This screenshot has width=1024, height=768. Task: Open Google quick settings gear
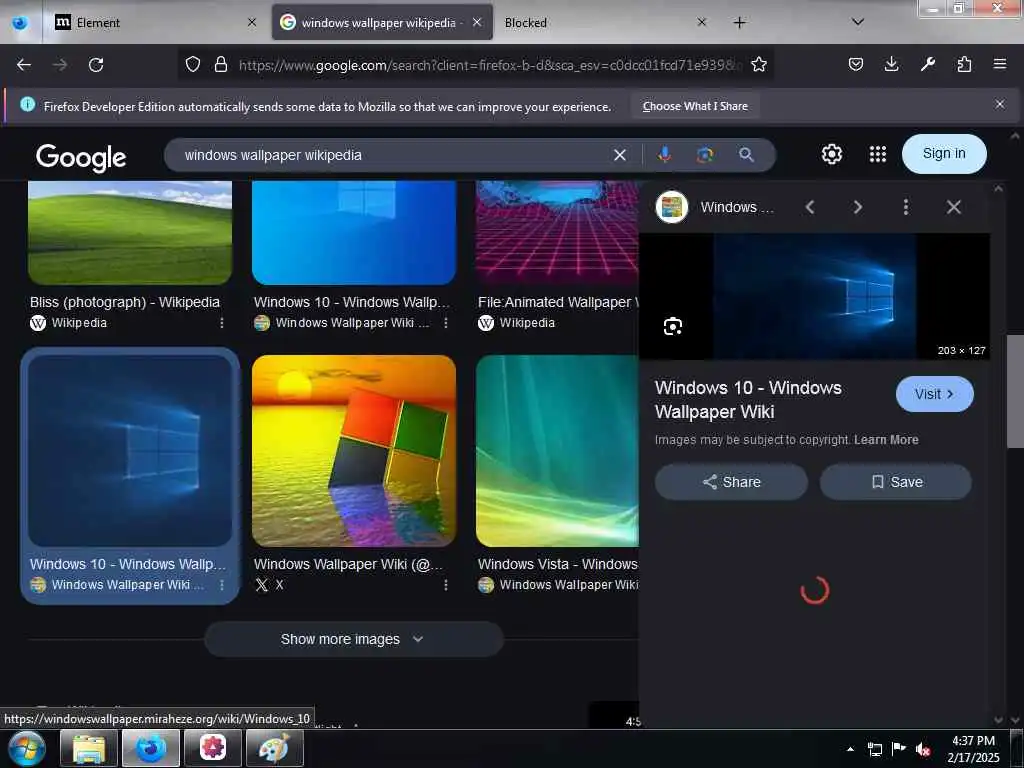point(831,154)
